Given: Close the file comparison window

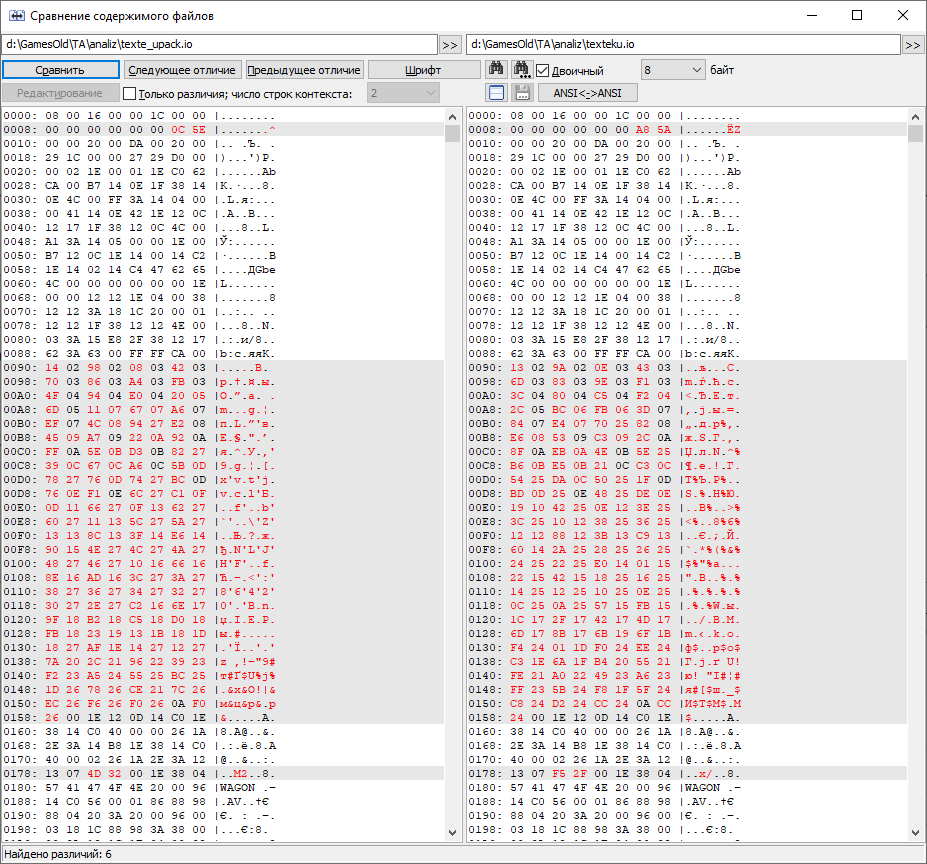Looking at the screenshot, I should coord(902,15).
